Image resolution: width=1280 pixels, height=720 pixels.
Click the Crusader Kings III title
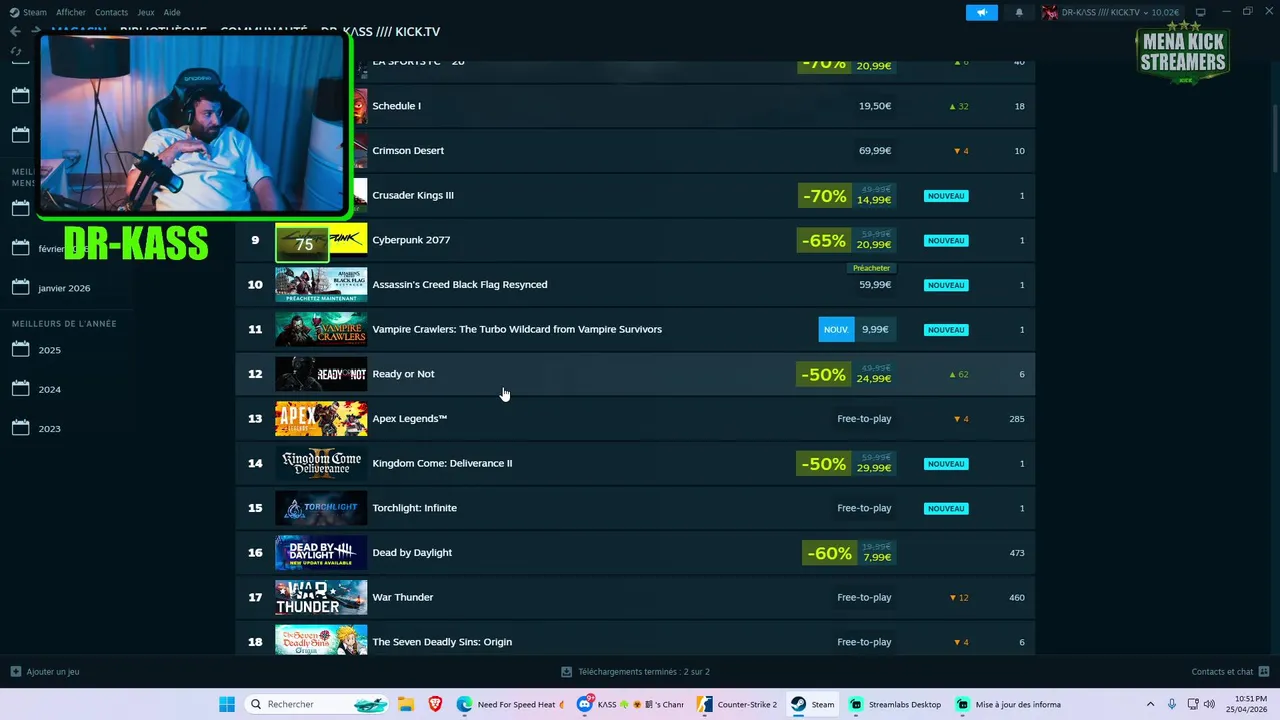(x=413, y=195)
